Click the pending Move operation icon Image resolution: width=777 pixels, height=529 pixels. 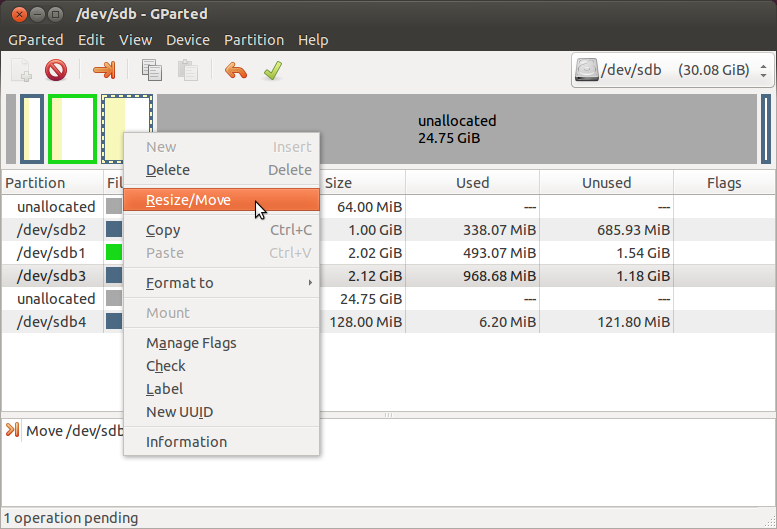click(12, 430)
